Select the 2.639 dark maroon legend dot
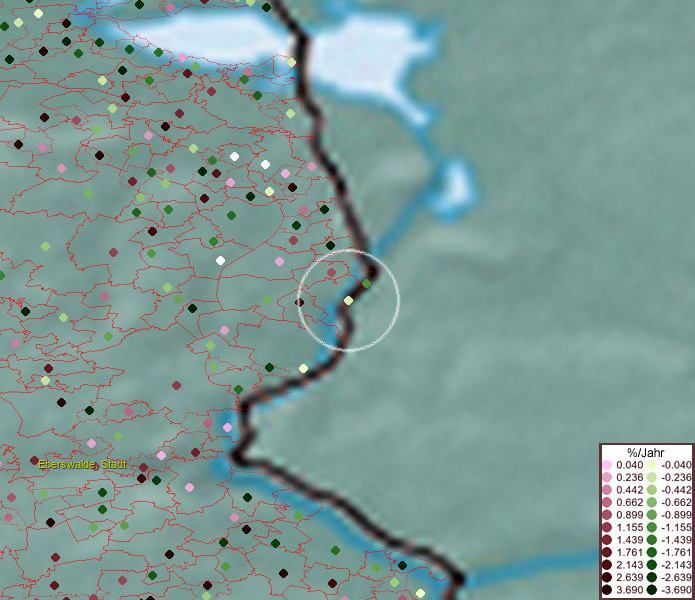Screen dimensions: 695x600 point(607,577)
